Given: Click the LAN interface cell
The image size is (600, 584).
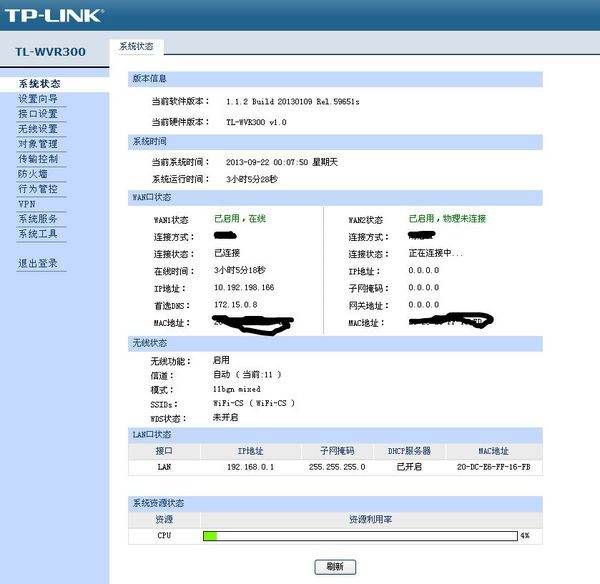Looking at the screenshot, I should click(x=164, y=467).
